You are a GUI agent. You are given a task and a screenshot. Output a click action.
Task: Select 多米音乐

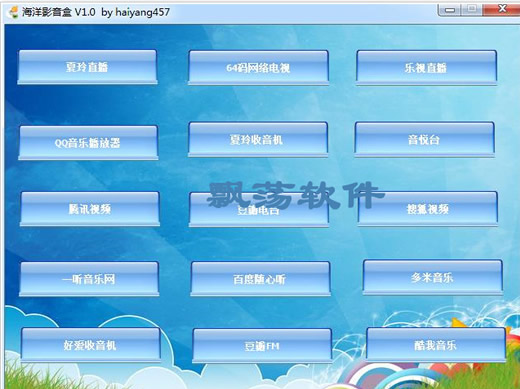pyautogui.click(x=433, y=277)
